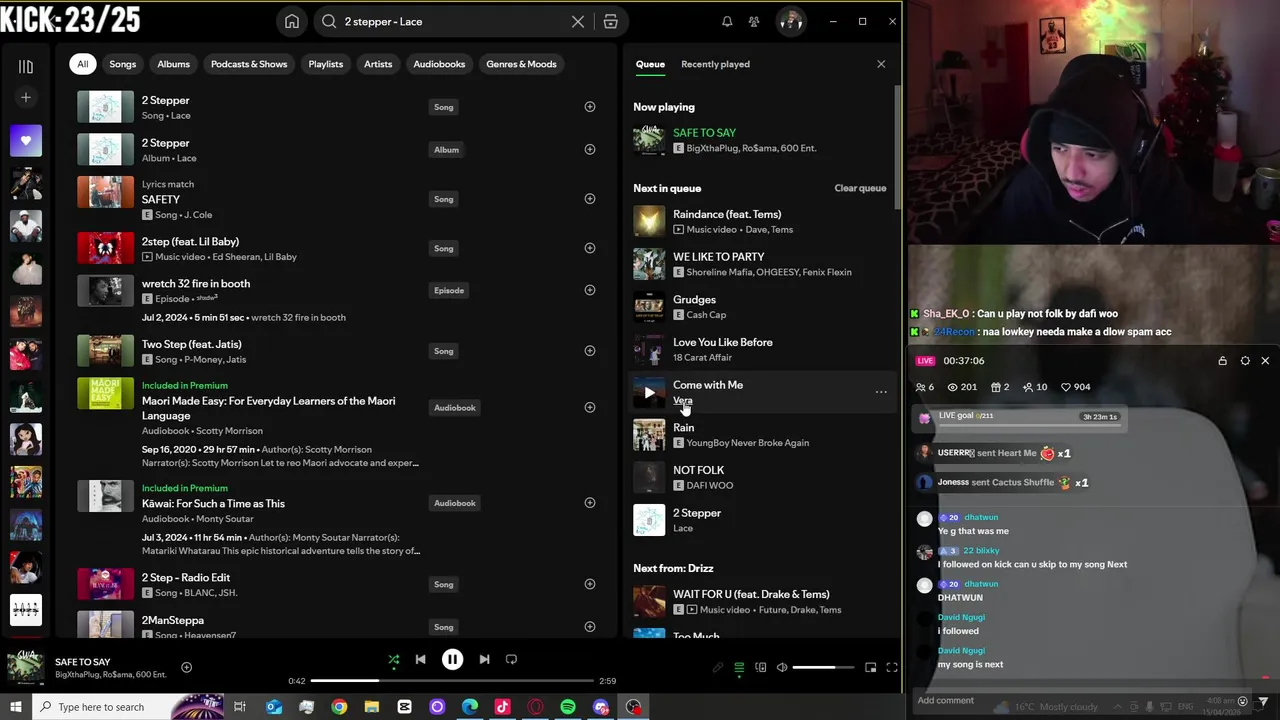Go to Spotify Home icon

pyautogui.click(x=292, y=21)
